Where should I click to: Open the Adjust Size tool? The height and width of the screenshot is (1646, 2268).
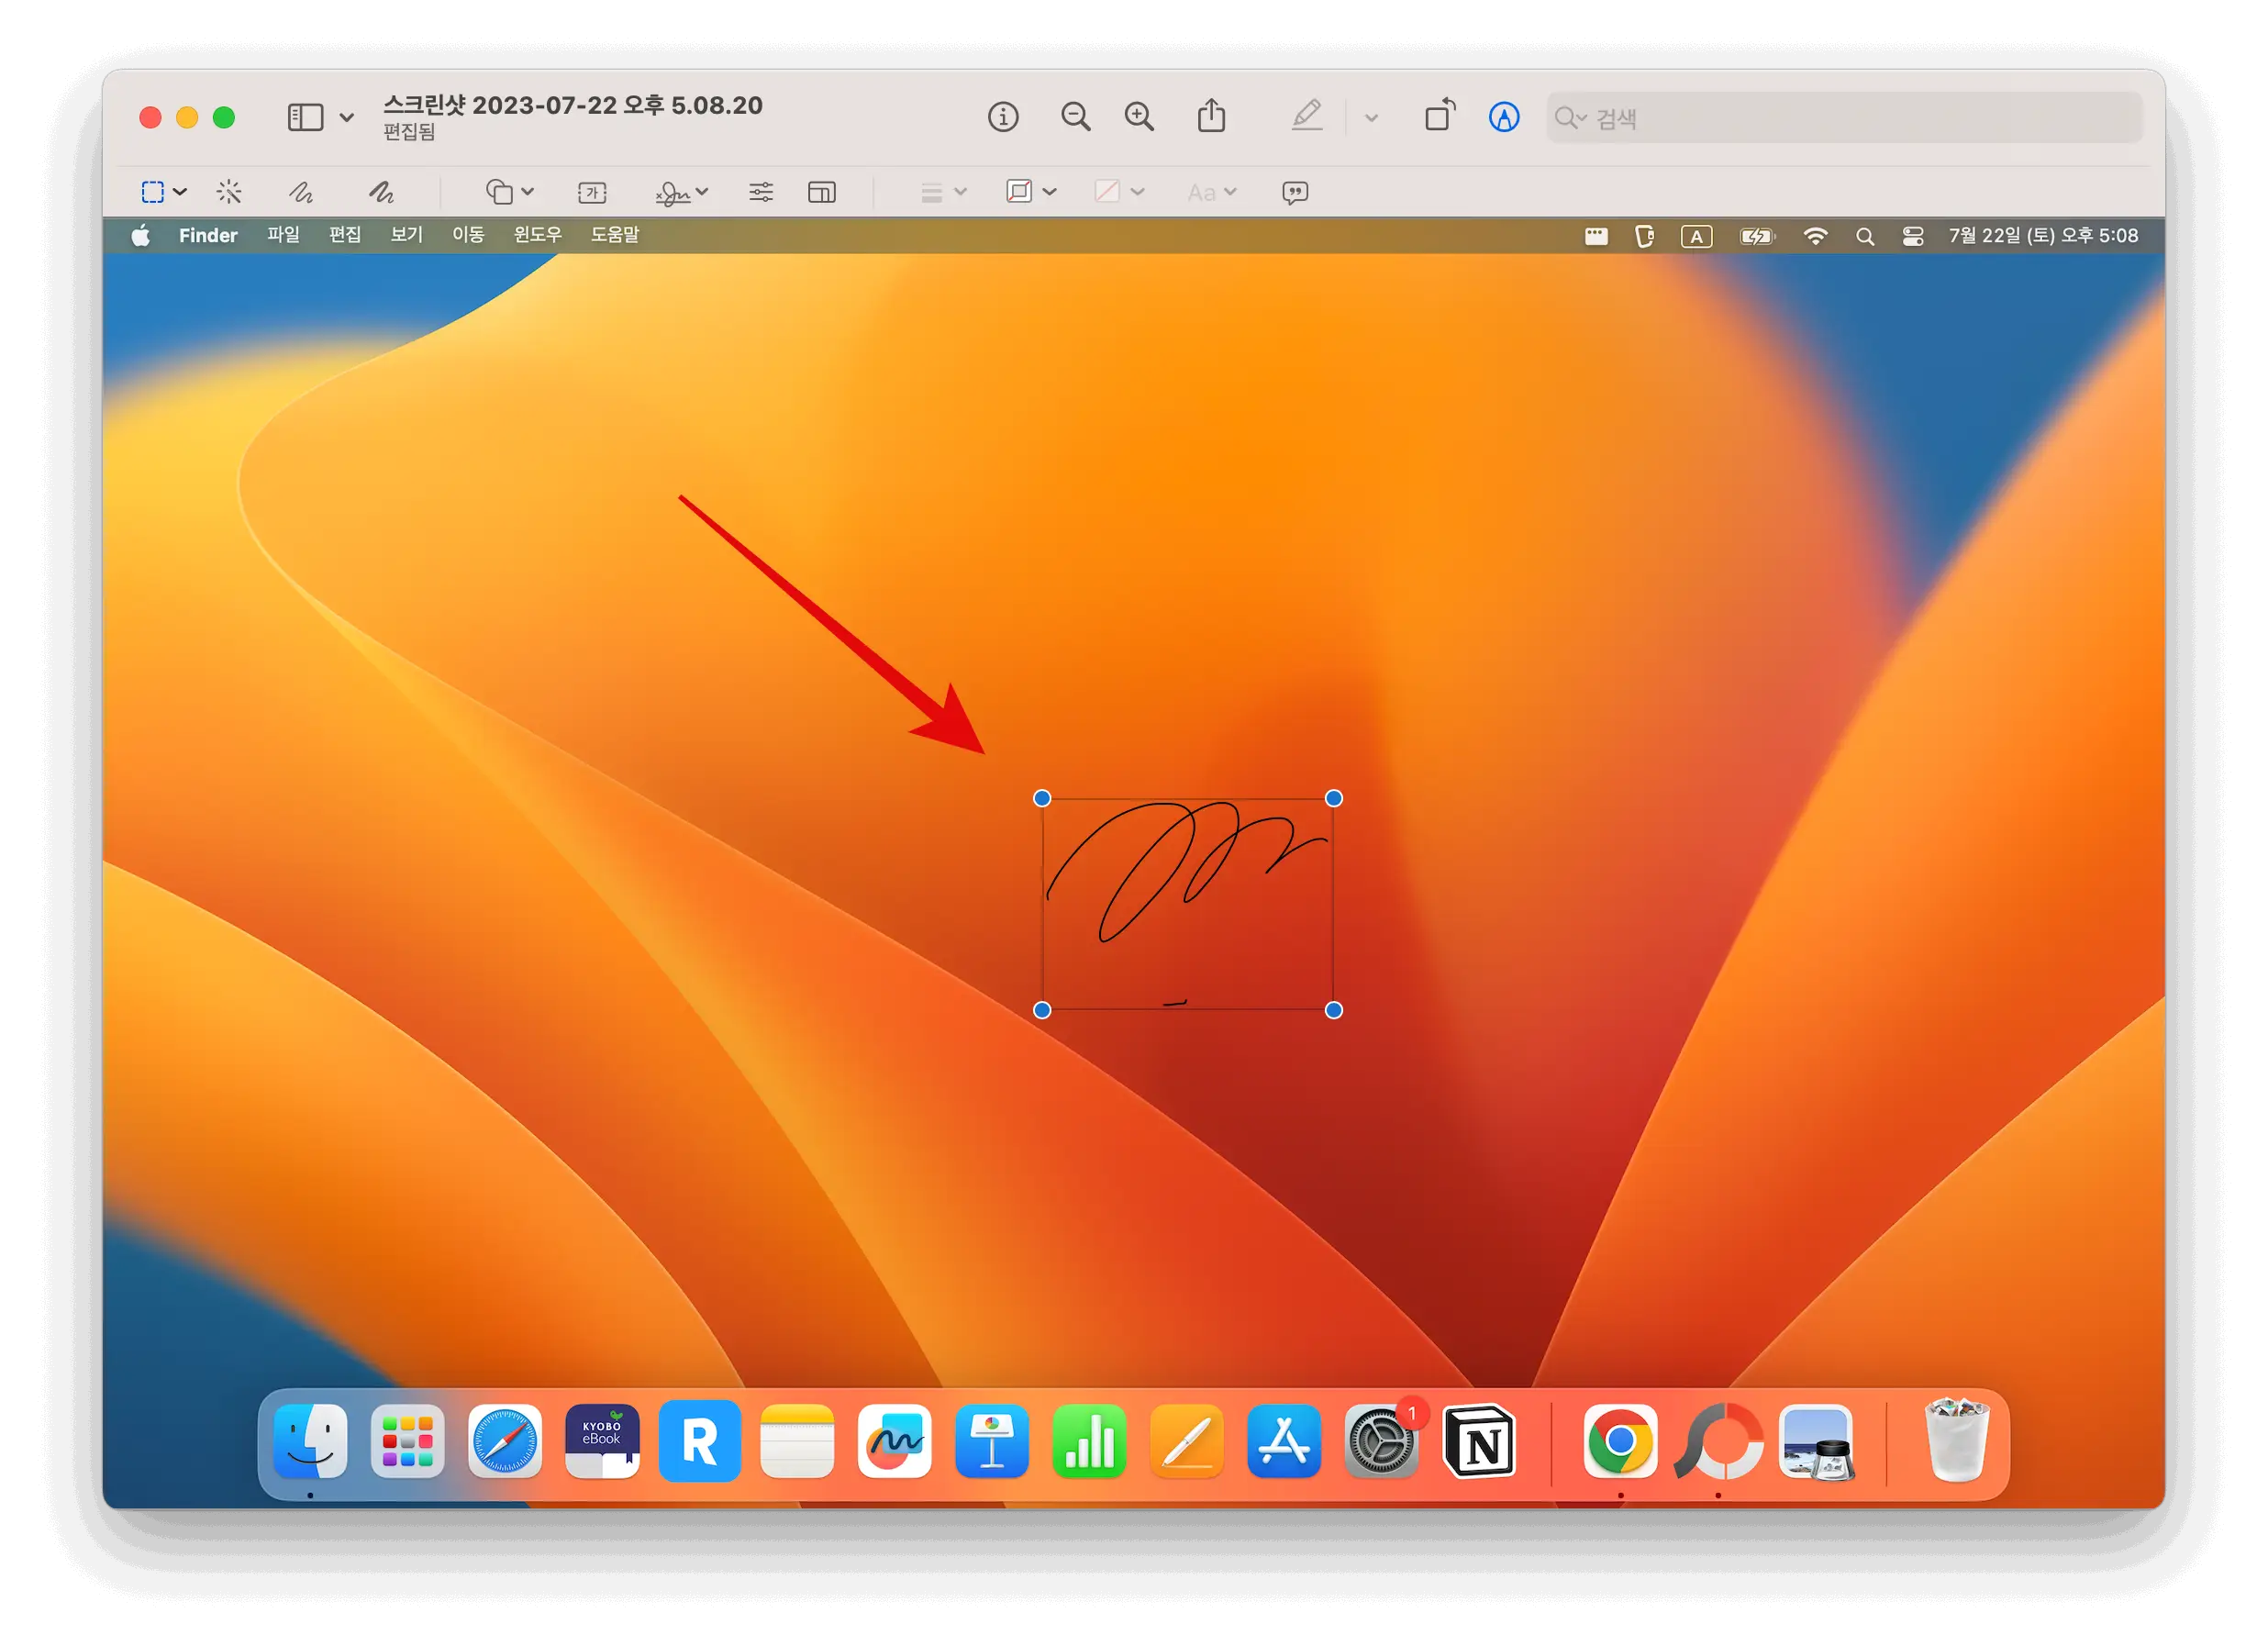click(x=822, y=192)
